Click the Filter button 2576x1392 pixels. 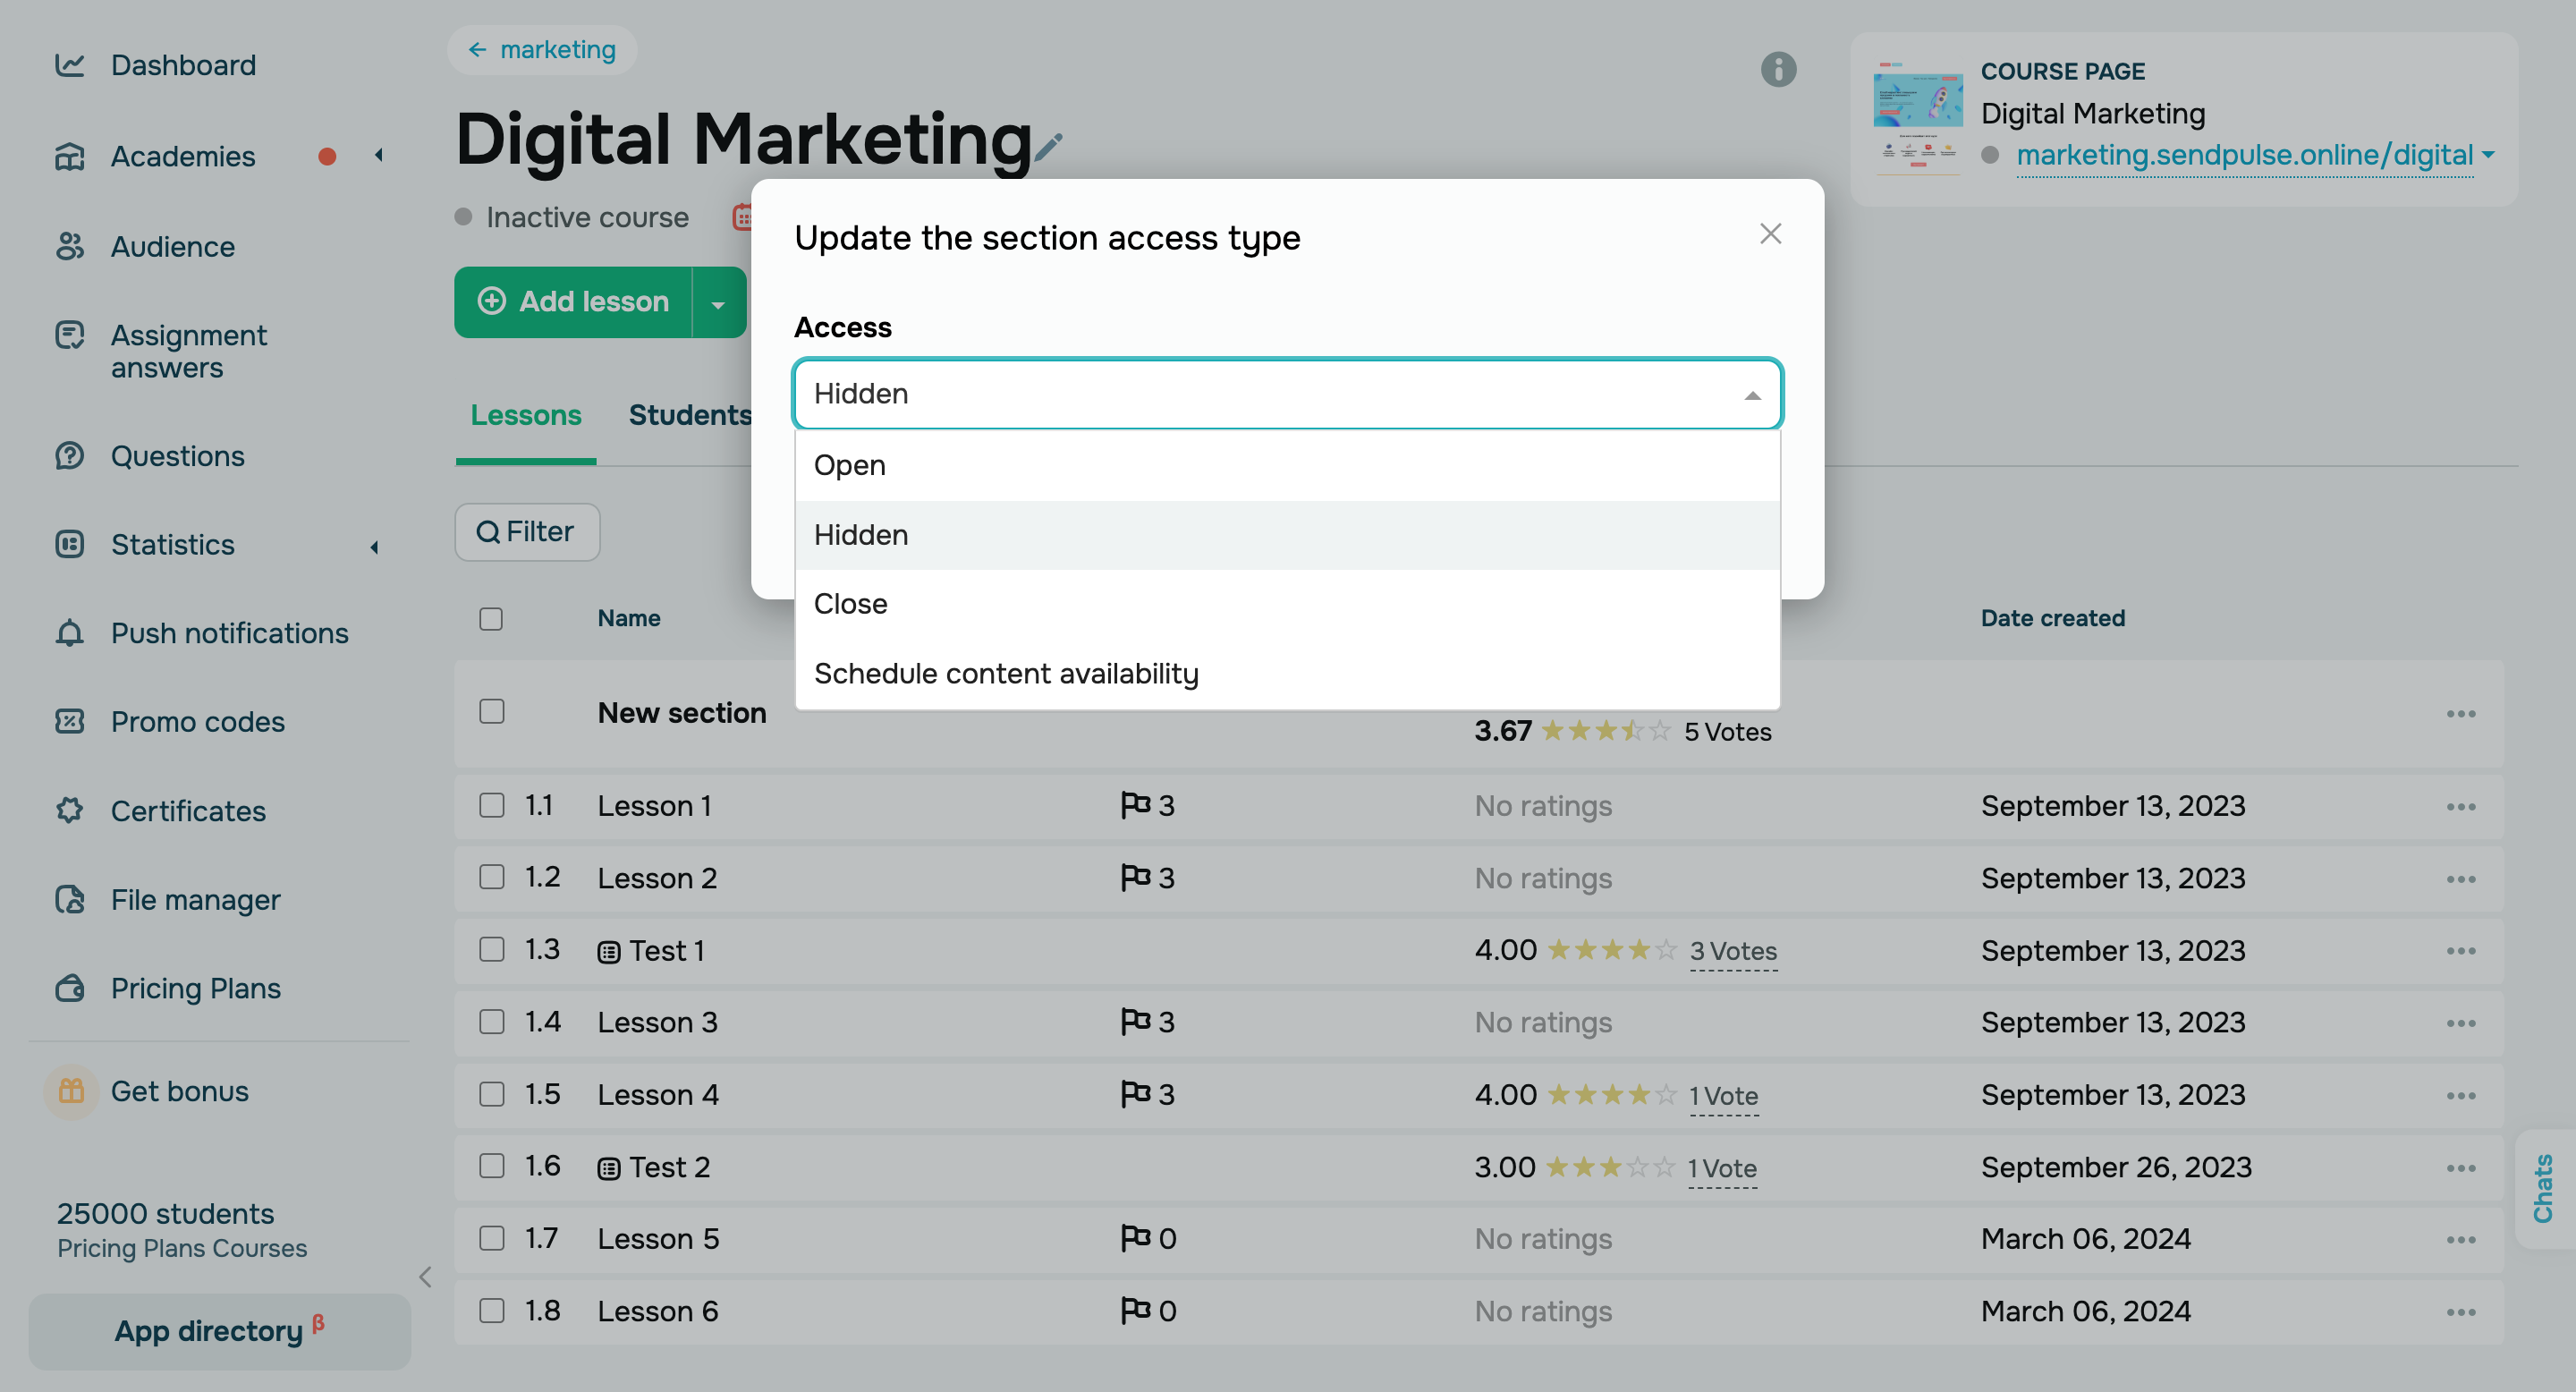[x=527, y=531]
